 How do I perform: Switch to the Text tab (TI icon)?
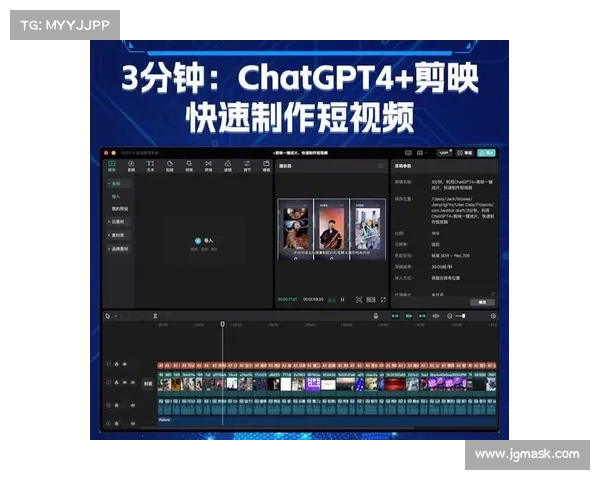(x=150, y=166)
